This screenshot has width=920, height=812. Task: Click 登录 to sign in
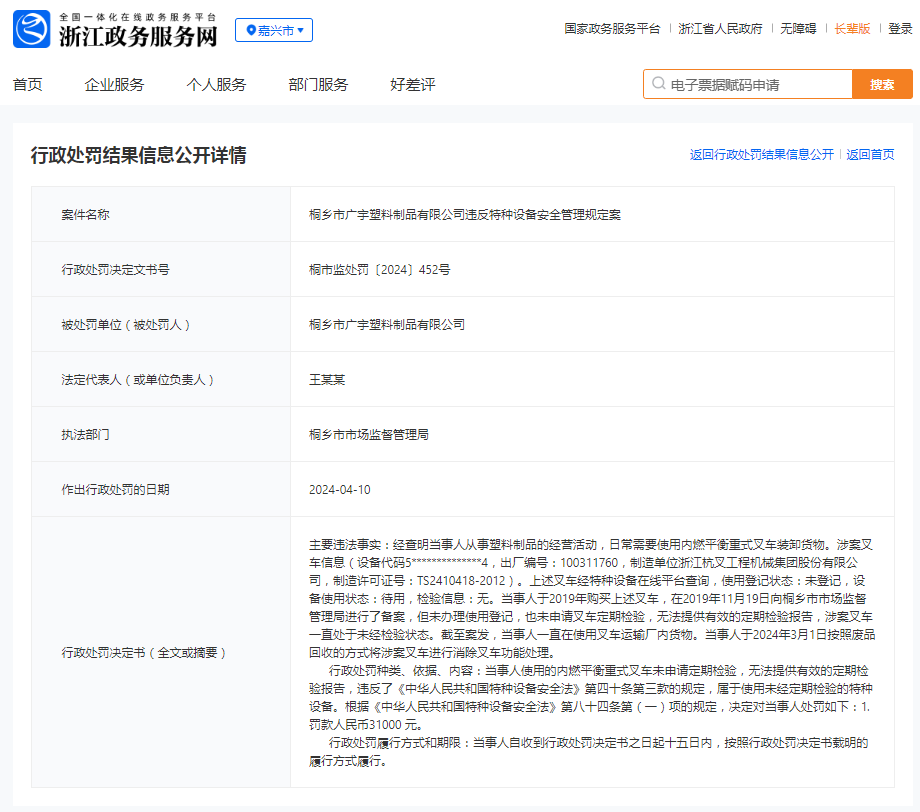pos(900,29)
